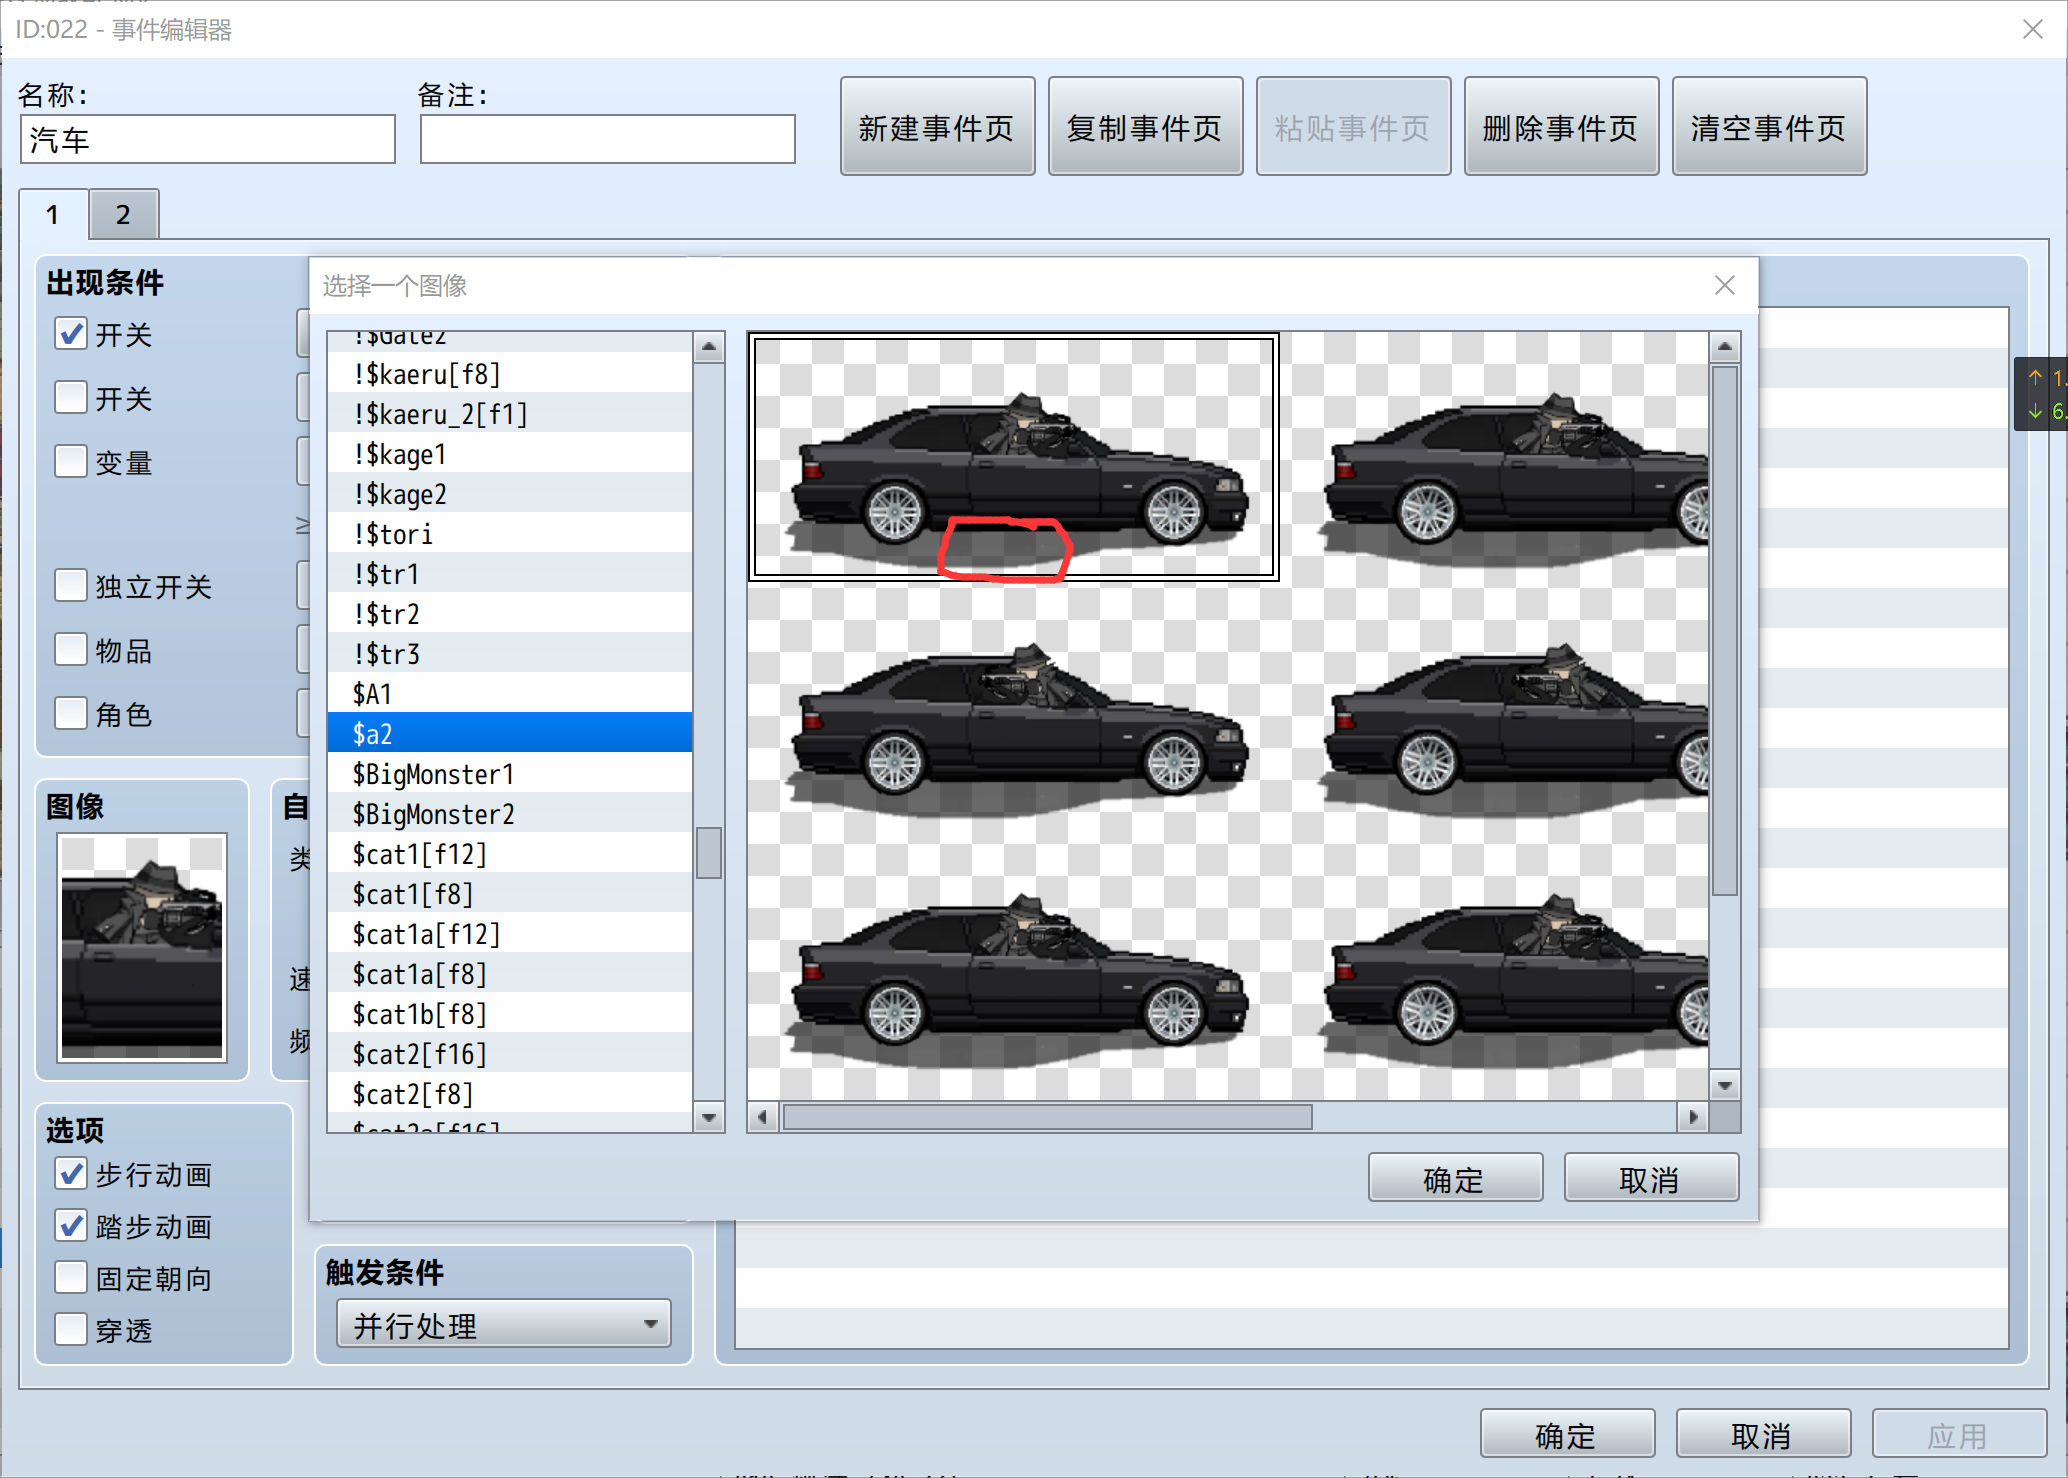Select $cat1[f12] in the image list
The height and width of the screenshot is (1478, 2068).
pyautogui.click(x=510, y=854)
